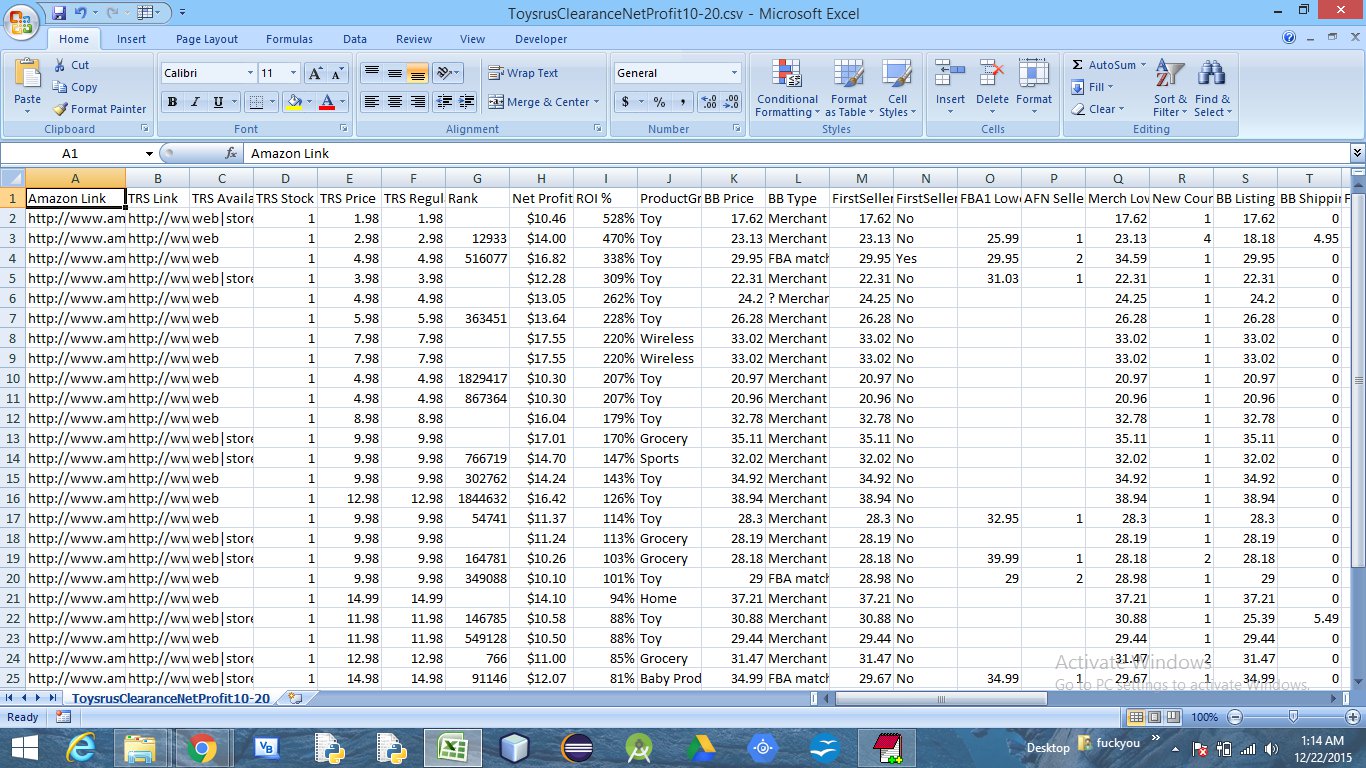Open Format cells menu

[1034, 88]
